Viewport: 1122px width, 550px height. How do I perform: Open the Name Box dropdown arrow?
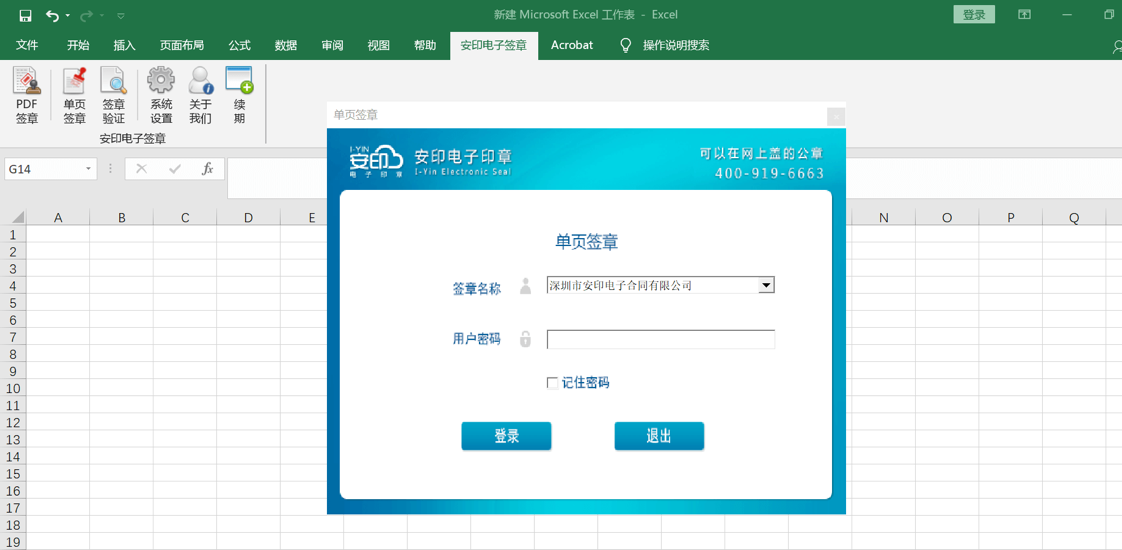pyautogui.click(x=88, y=169)
